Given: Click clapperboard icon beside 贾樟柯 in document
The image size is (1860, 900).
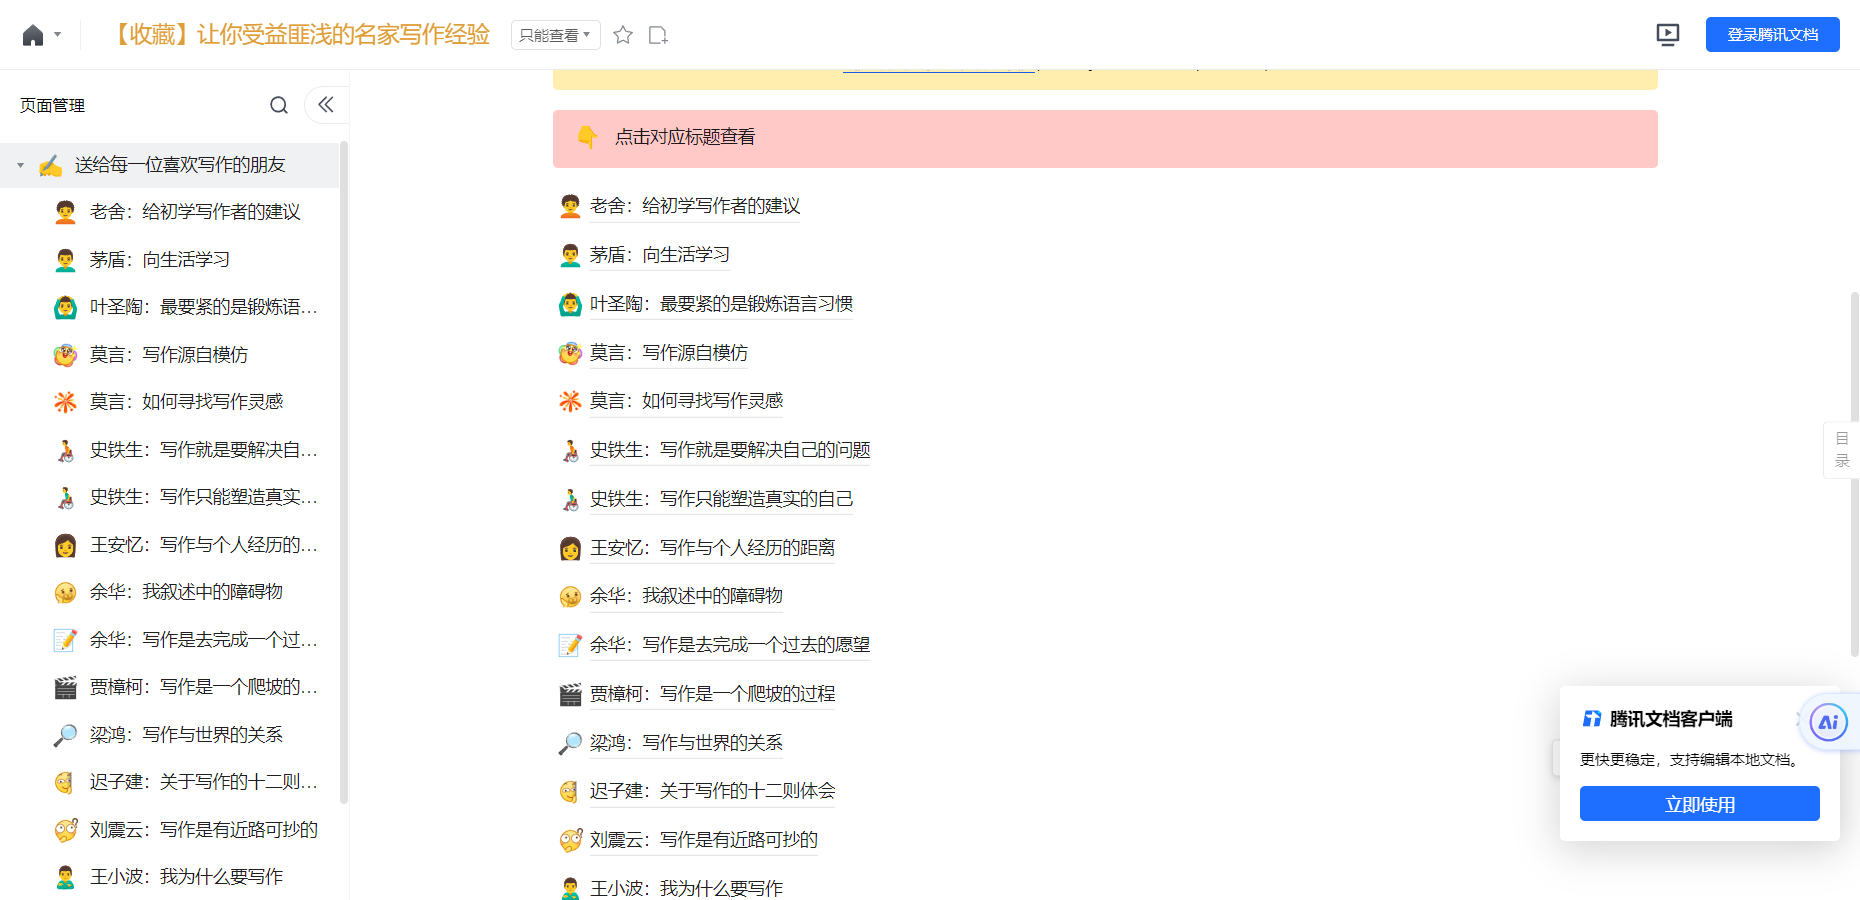Looking at the screenshot, I should [570, 695].
